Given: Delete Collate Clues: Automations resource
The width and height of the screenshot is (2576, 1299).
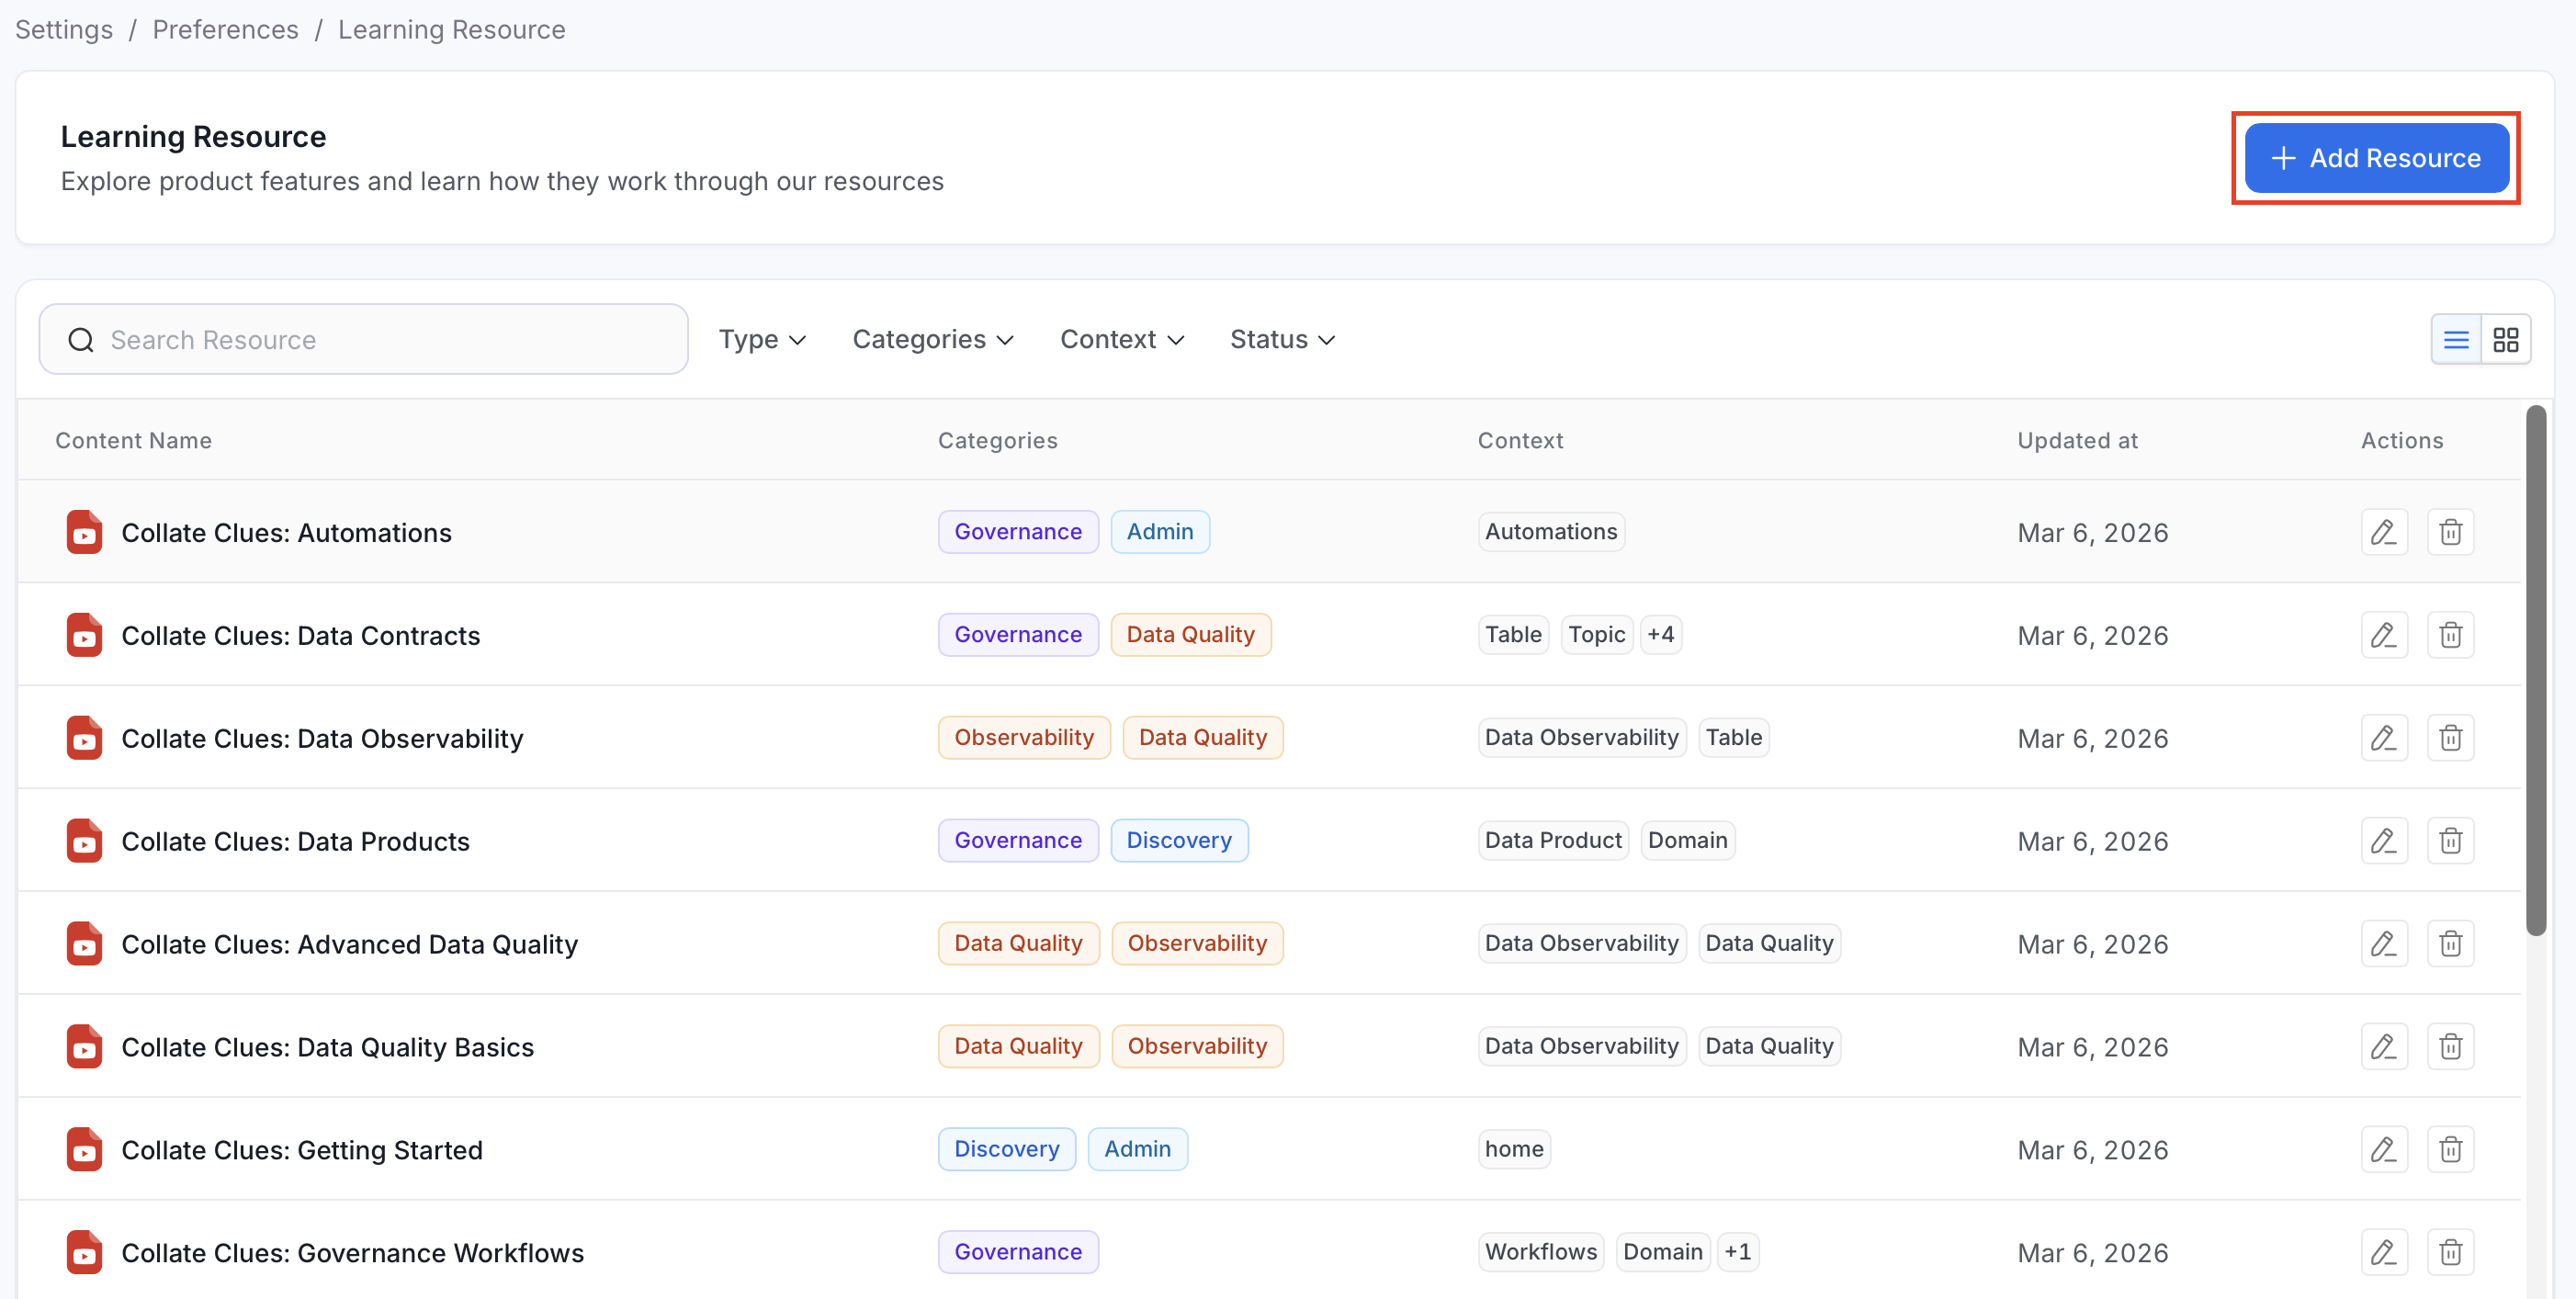Looking at the screenshot, I should (x=2450, y=532).
